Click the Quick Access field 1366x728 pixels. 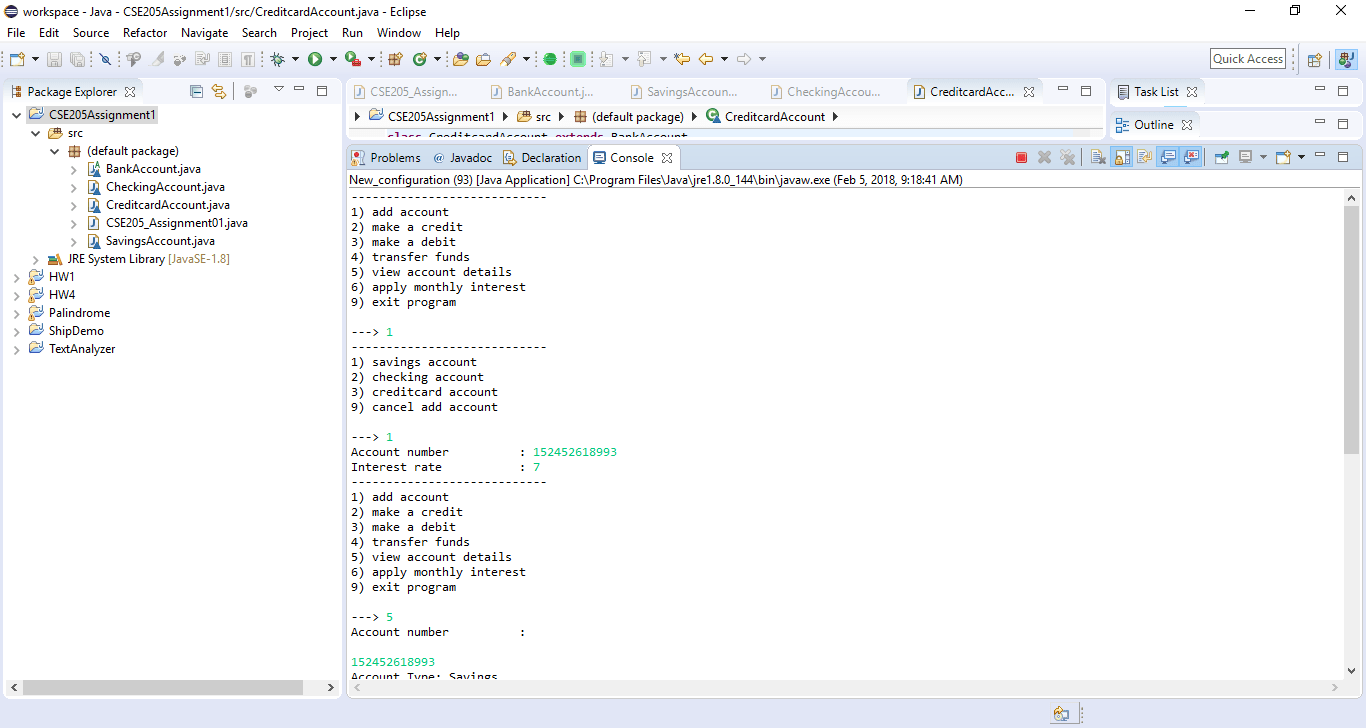1248,59
